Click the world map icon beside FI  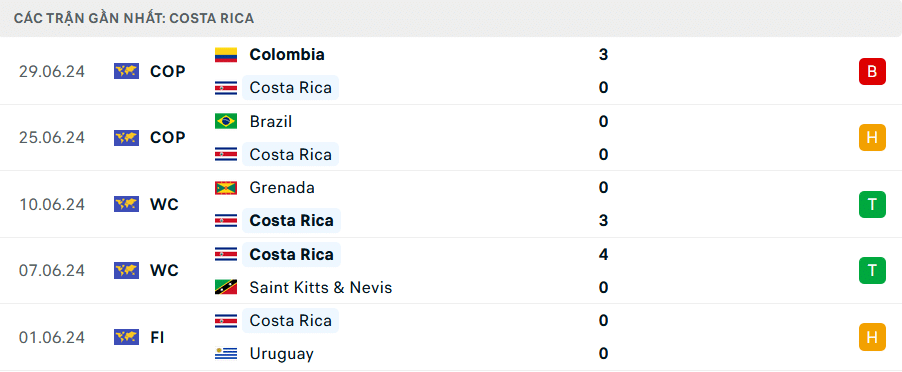click(127, 337)
